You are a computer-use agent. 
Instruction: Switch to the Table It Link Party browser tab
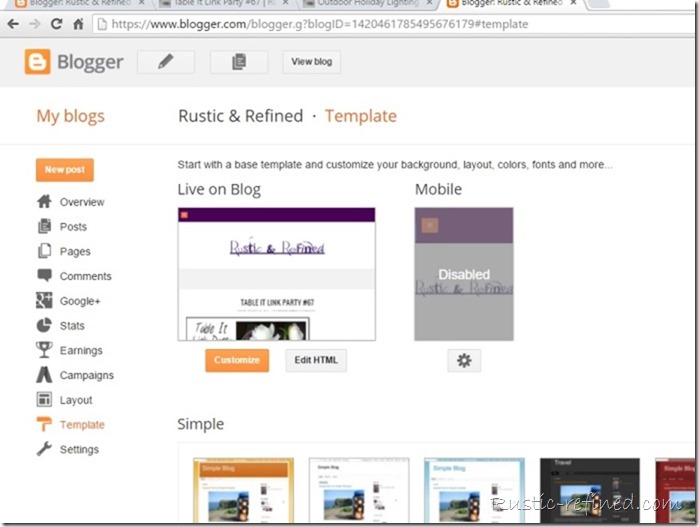(x=225, y=3)
